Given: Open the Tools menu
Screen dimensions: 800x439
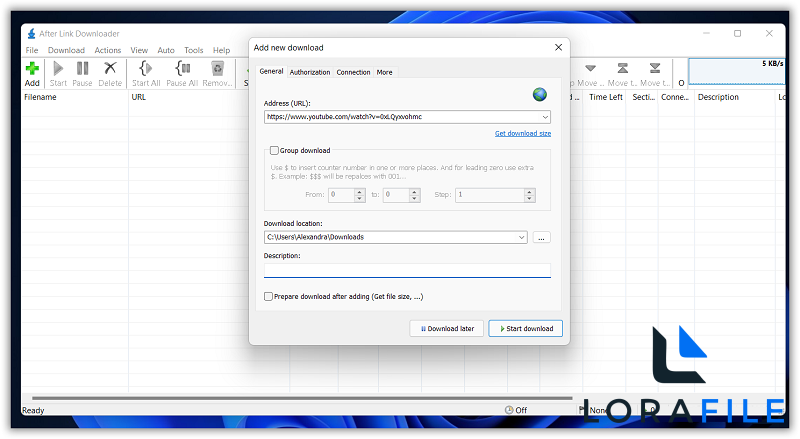Looking at the screenshot, I should tap(193, 50).
